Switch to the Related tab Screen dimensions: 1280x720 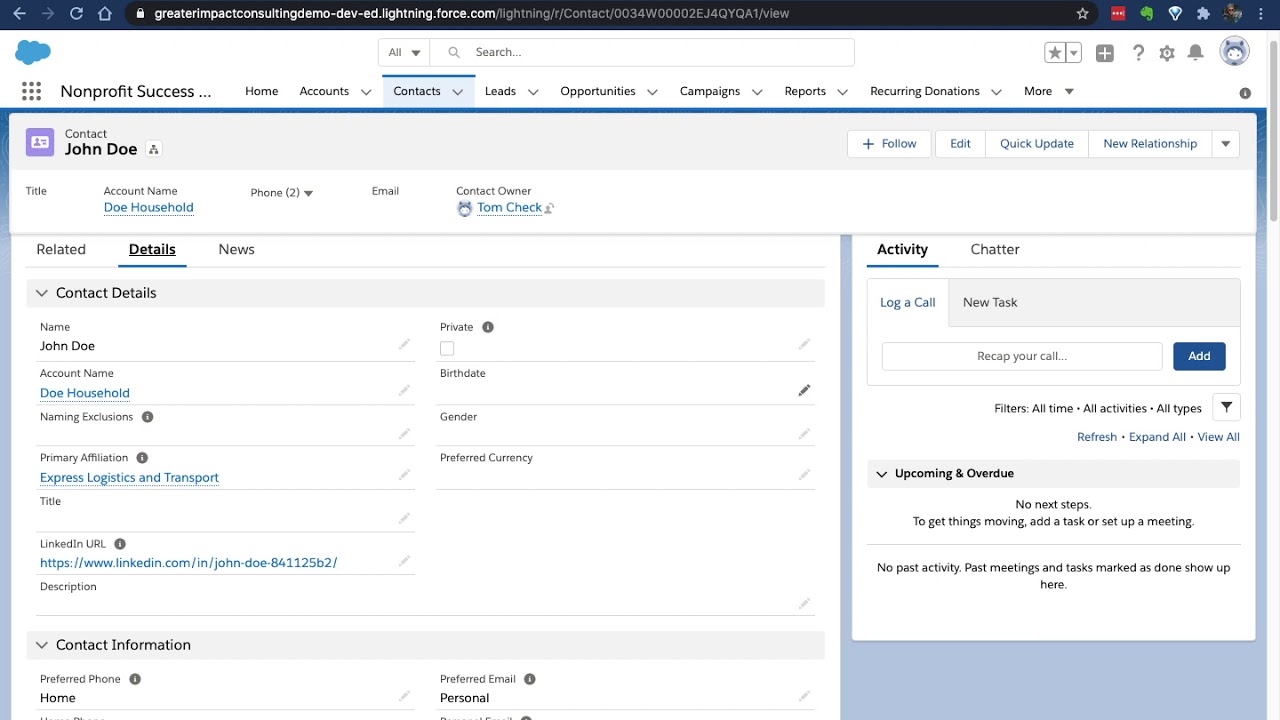coord(61,249)
